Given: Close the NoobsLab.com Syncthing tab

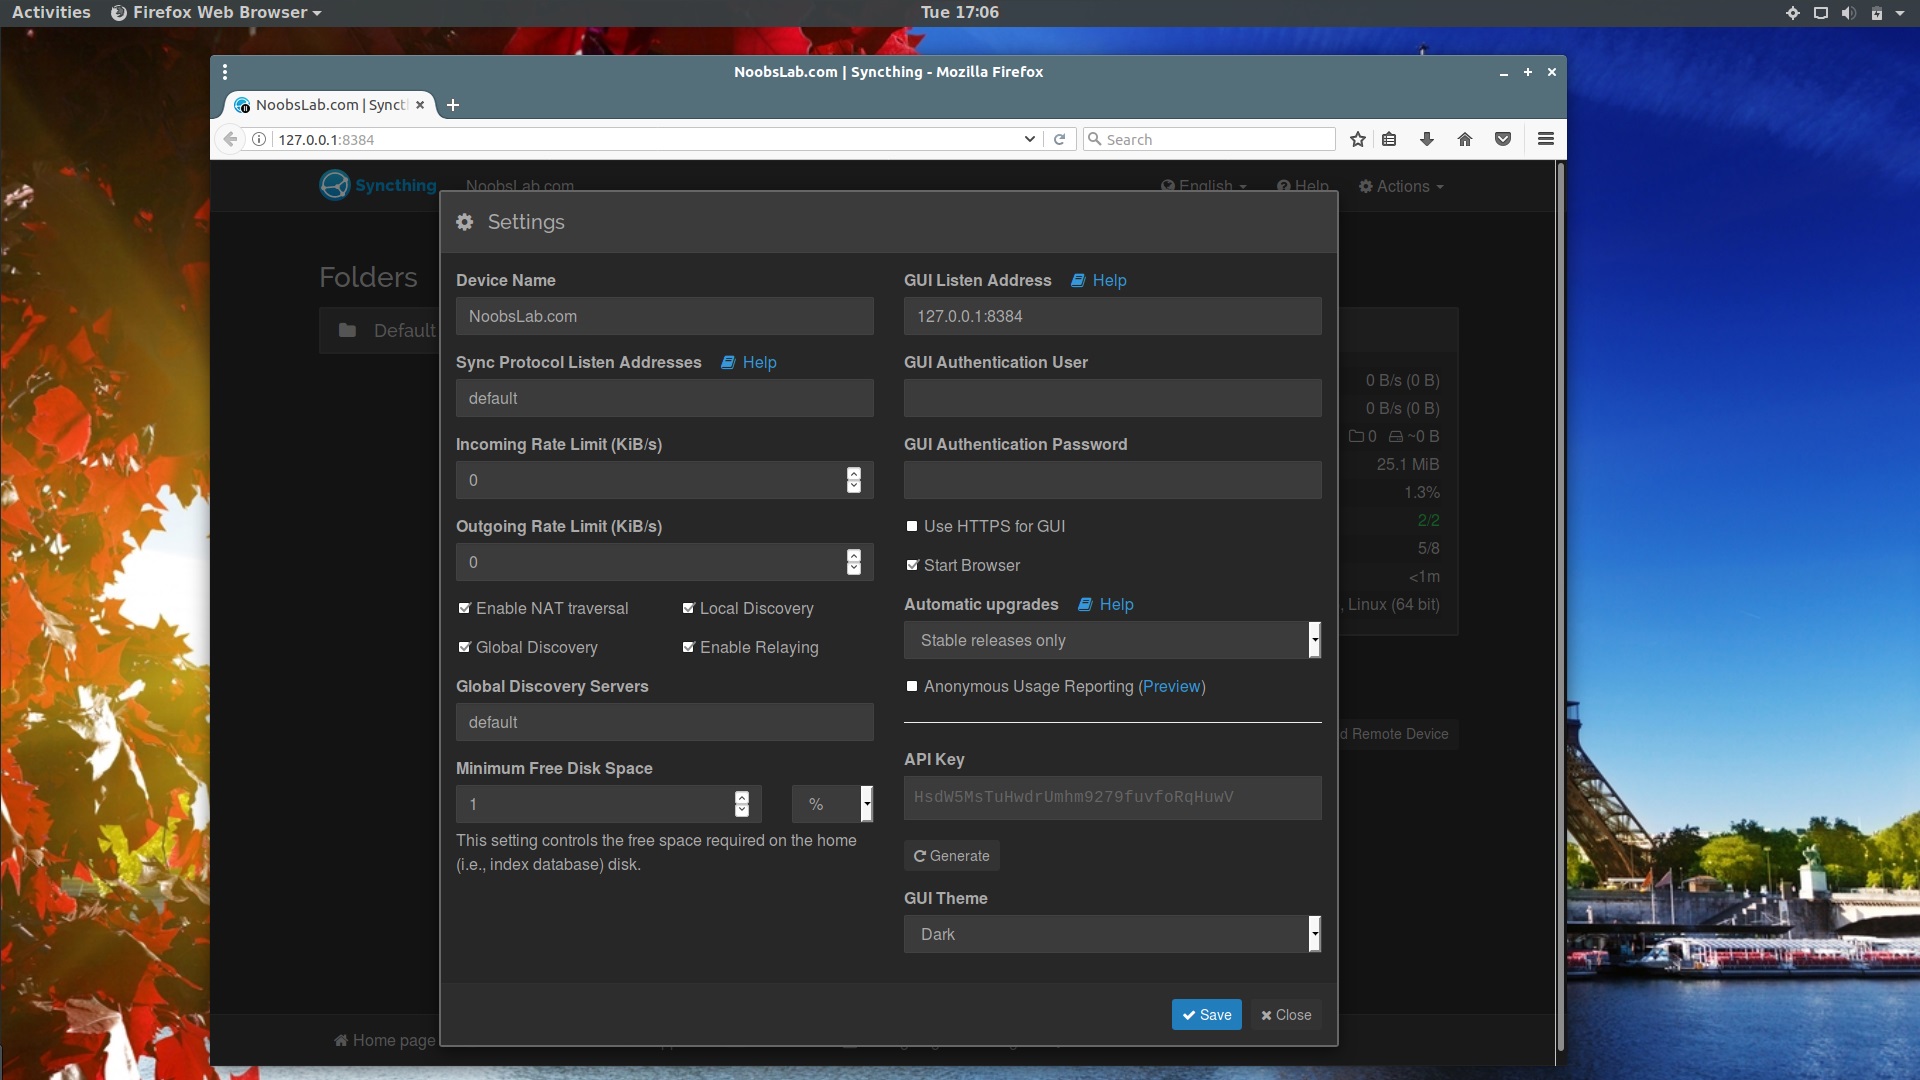Looking at the screenshot, I should tap(420, 105).
